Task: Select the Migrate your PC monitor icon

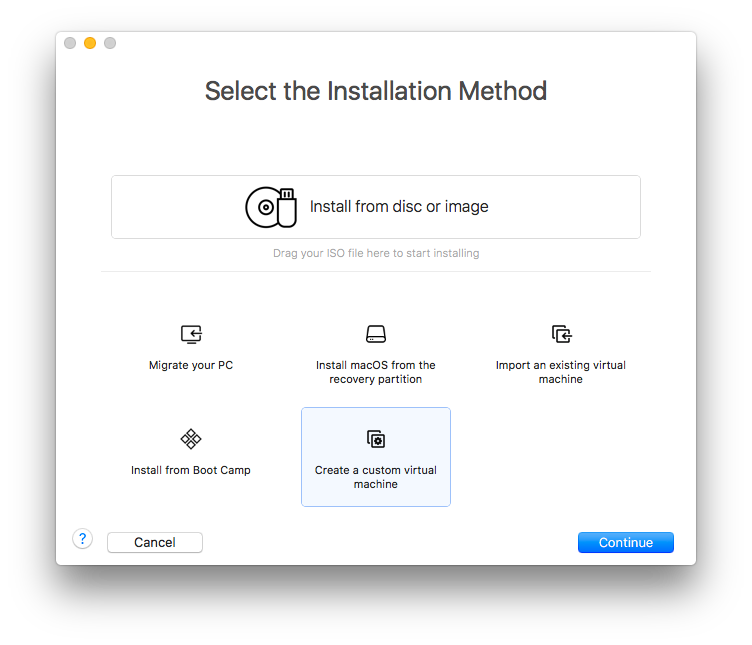Action: 191,334
